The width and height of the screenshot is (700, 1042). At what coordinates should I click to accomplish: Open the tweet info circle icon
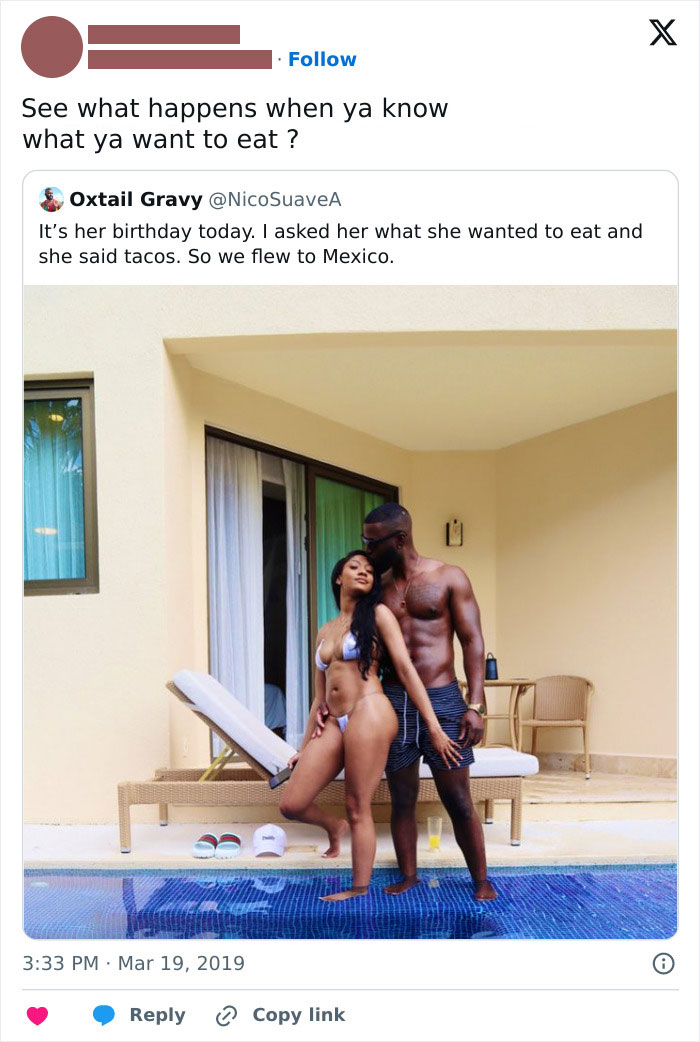click(x=663, y=963)
